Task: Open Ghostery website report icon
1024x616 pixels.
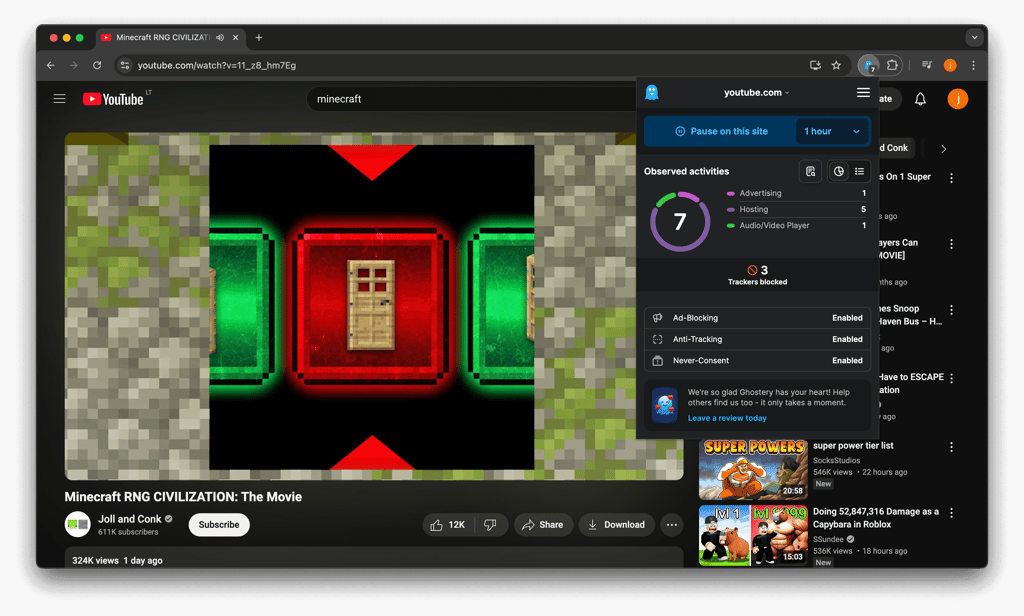Action: pyautogui.click(x=810, y=171)
